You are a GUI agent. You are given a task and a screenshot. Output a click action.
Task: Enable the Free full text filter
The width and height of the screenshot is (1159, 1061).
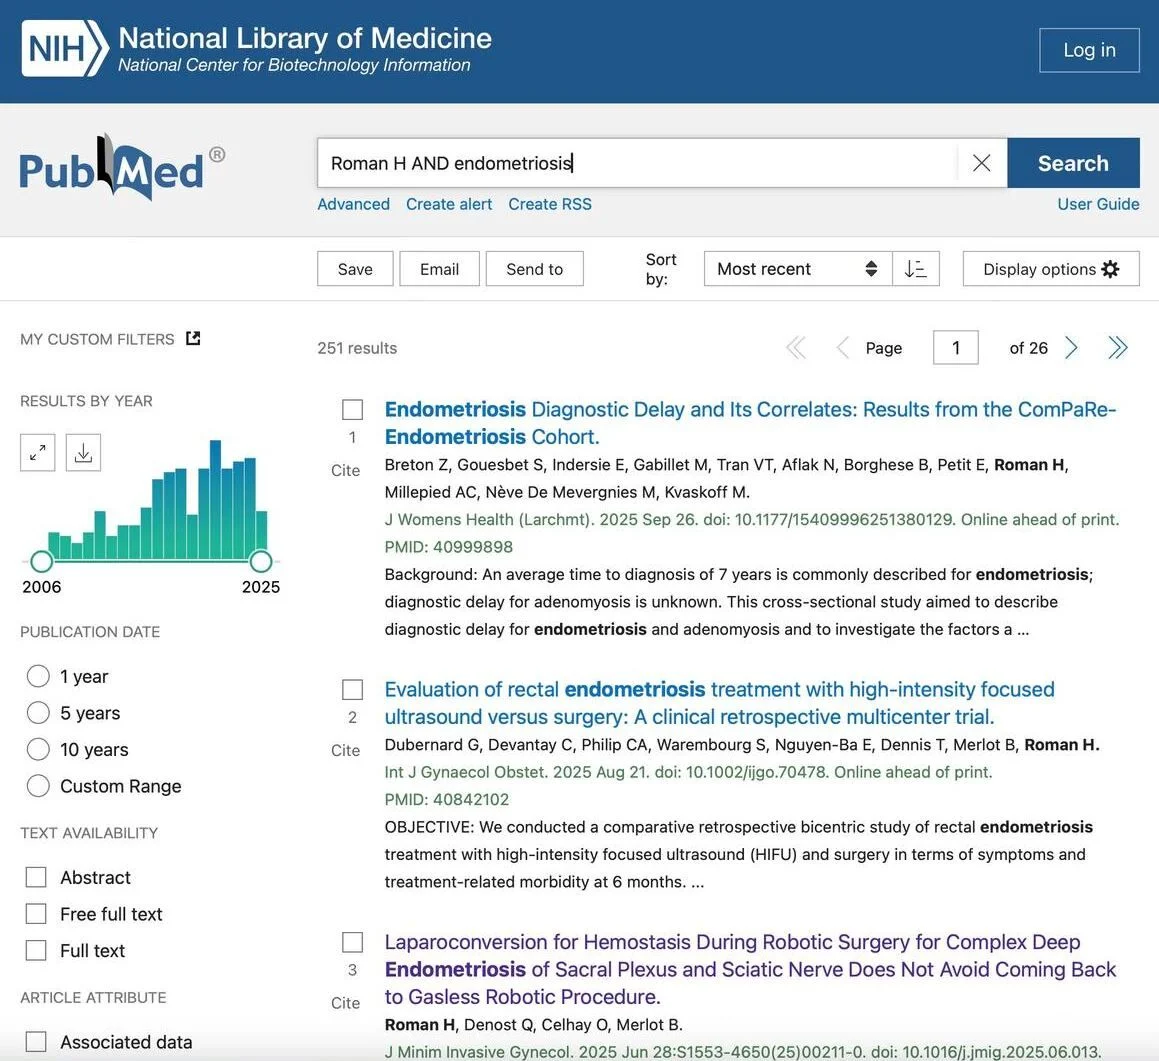tap(36, 914)
